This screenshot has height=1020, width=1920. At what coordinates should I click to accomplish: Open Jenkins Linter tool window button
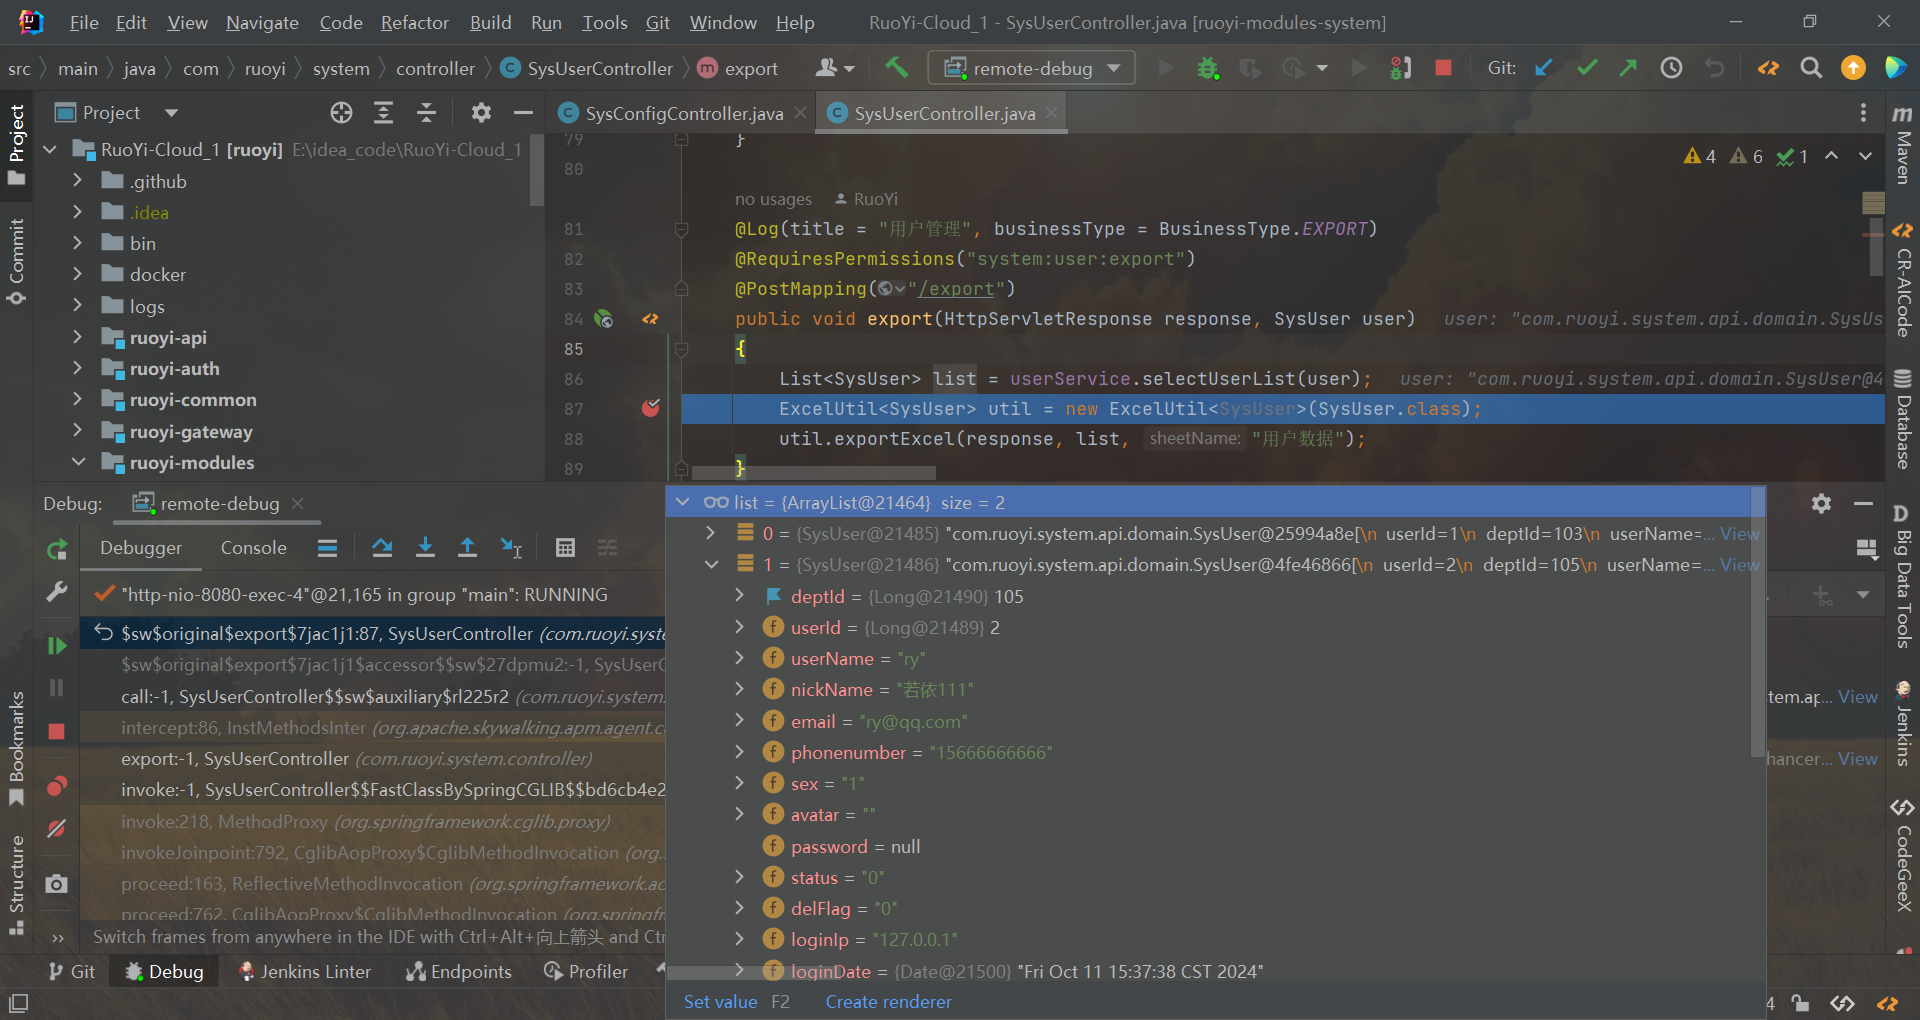[304, 971]
